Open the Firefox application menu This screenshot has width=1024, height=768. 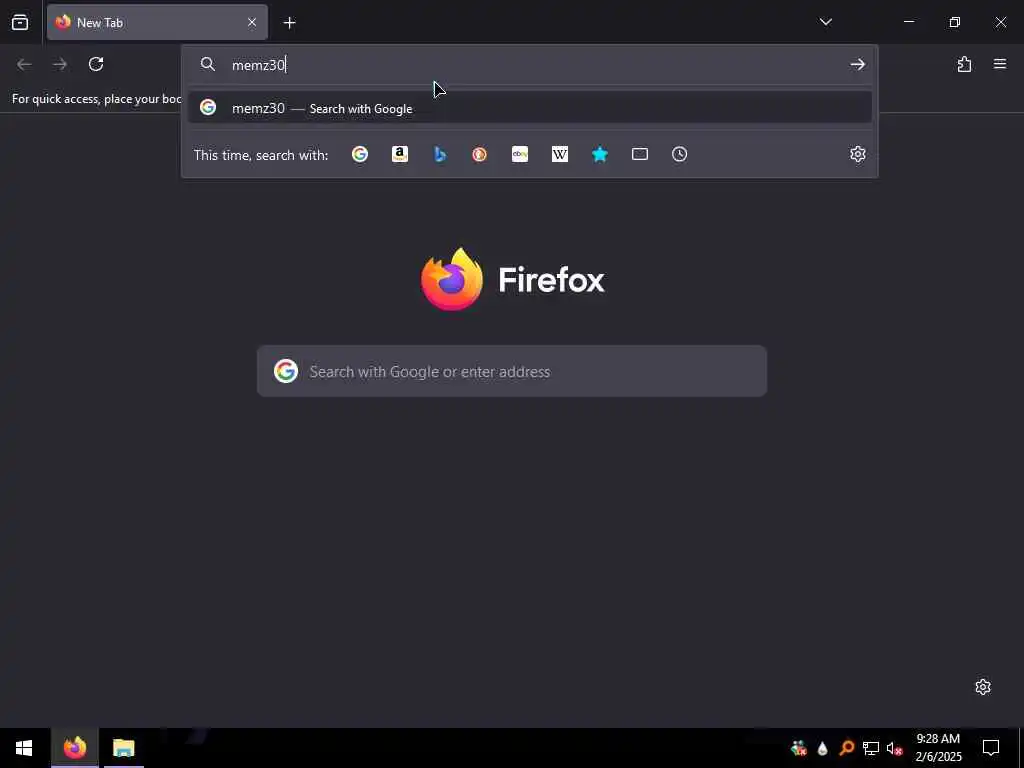click(1000, 64)
